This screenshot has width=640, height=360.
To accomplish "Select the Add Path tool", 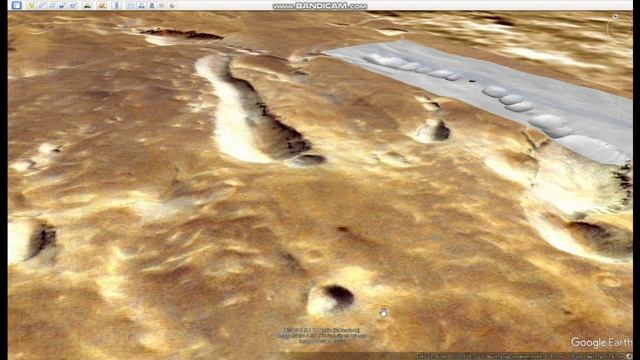I will tap(52, 5).
